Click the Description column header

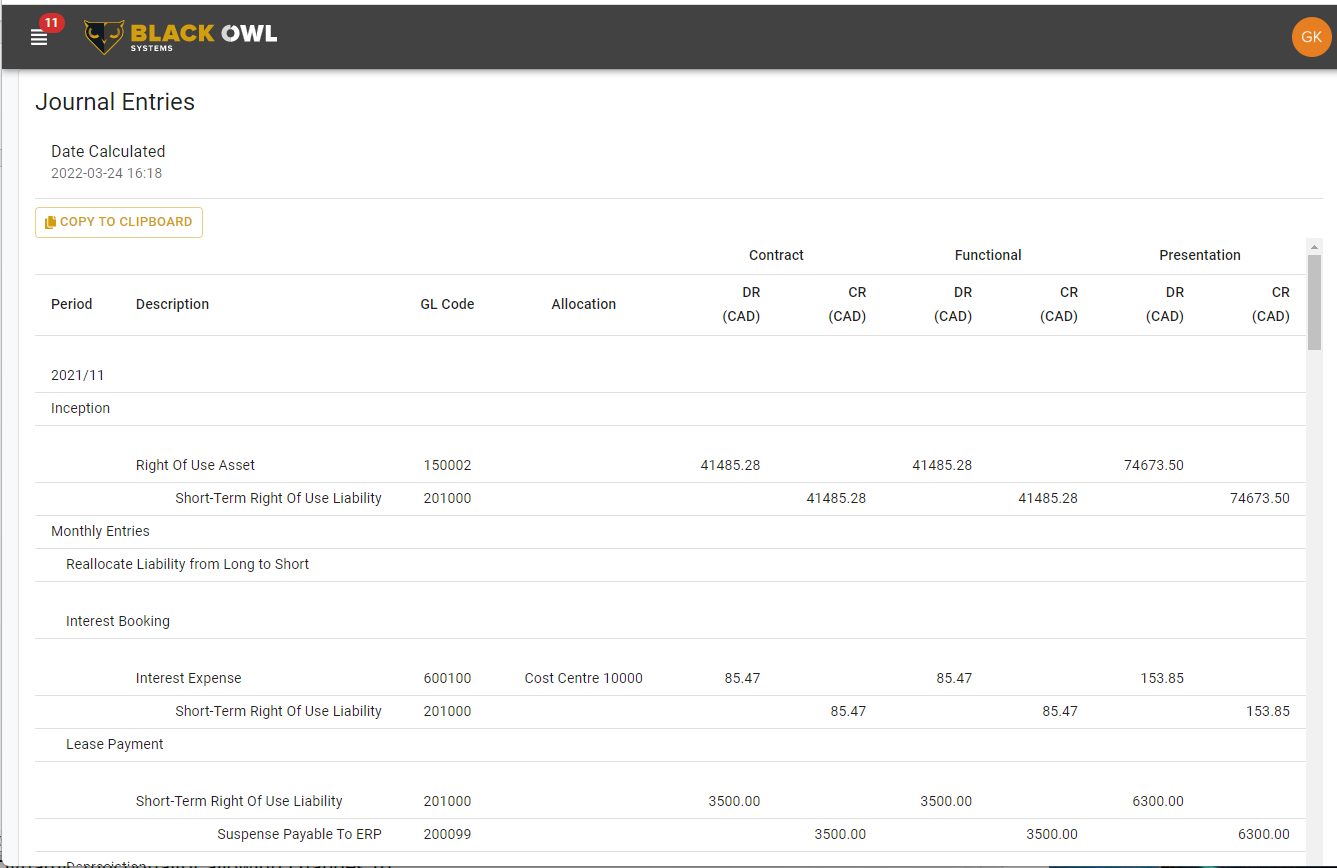click(x=172, y=304)
